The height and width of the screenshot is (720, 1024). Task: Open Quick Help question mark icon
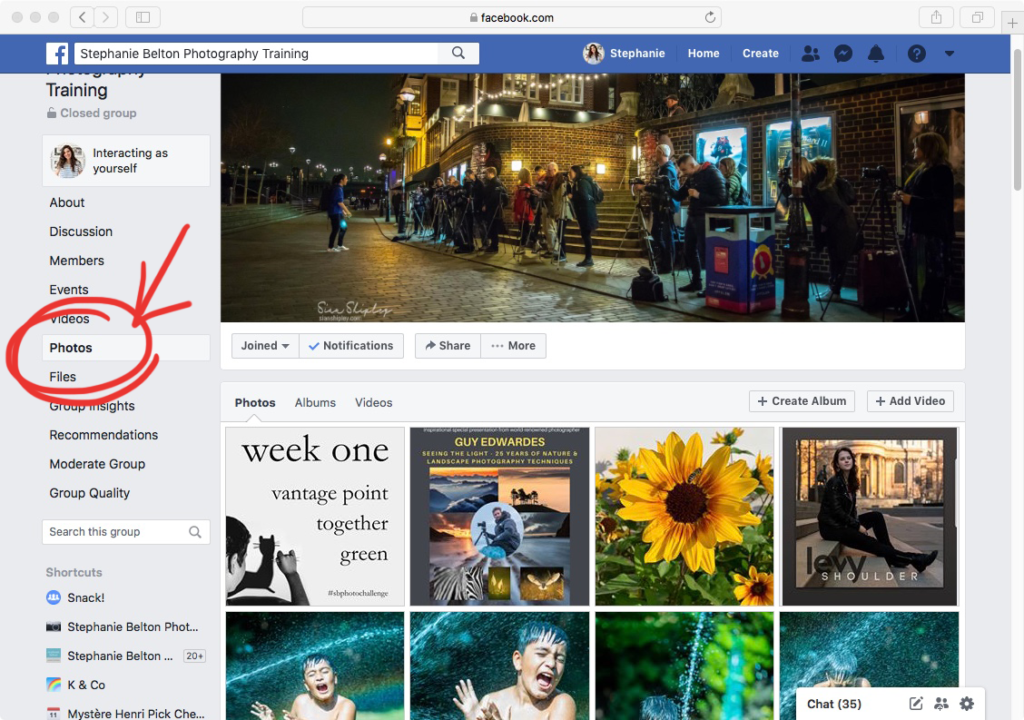(916, 53)
